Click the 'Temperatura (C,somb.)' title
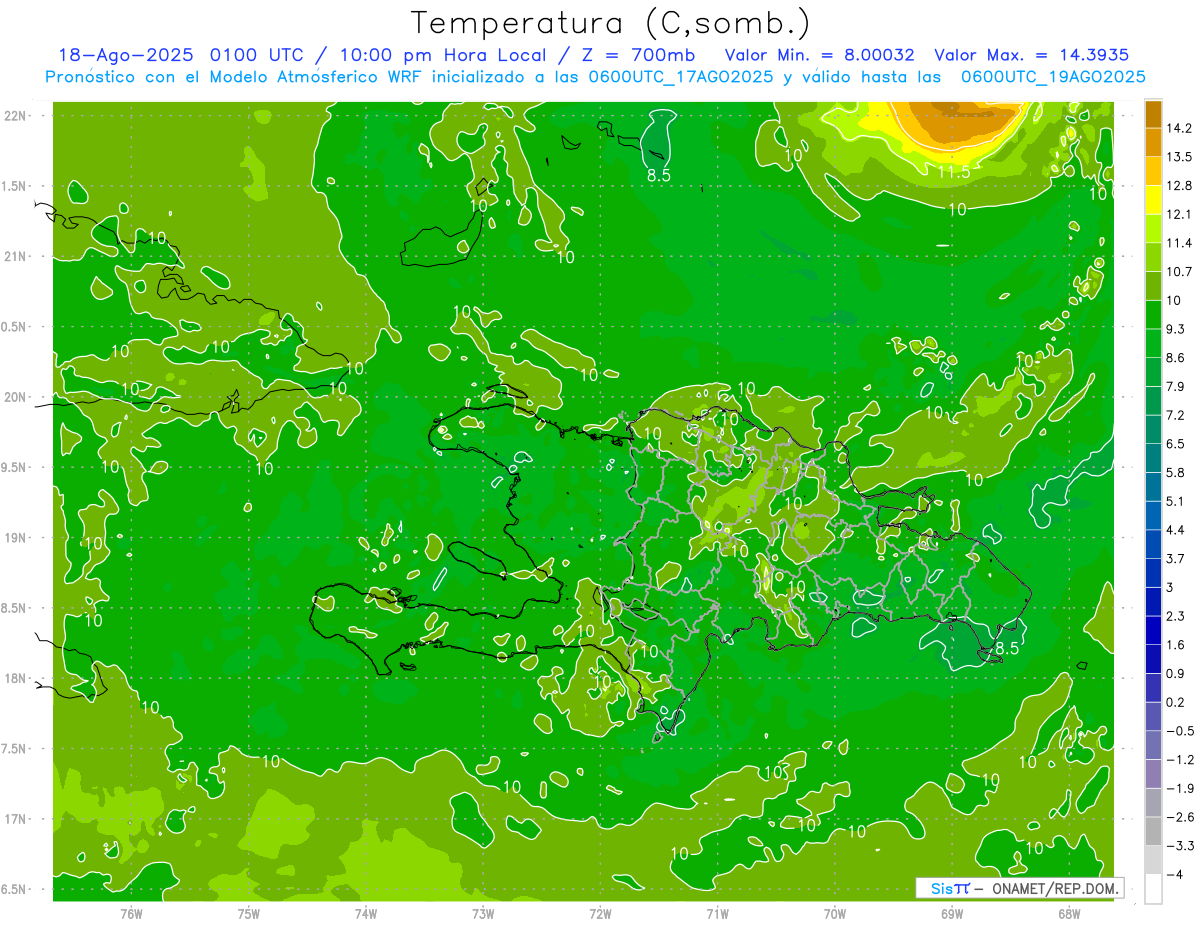 coord(610,23)
